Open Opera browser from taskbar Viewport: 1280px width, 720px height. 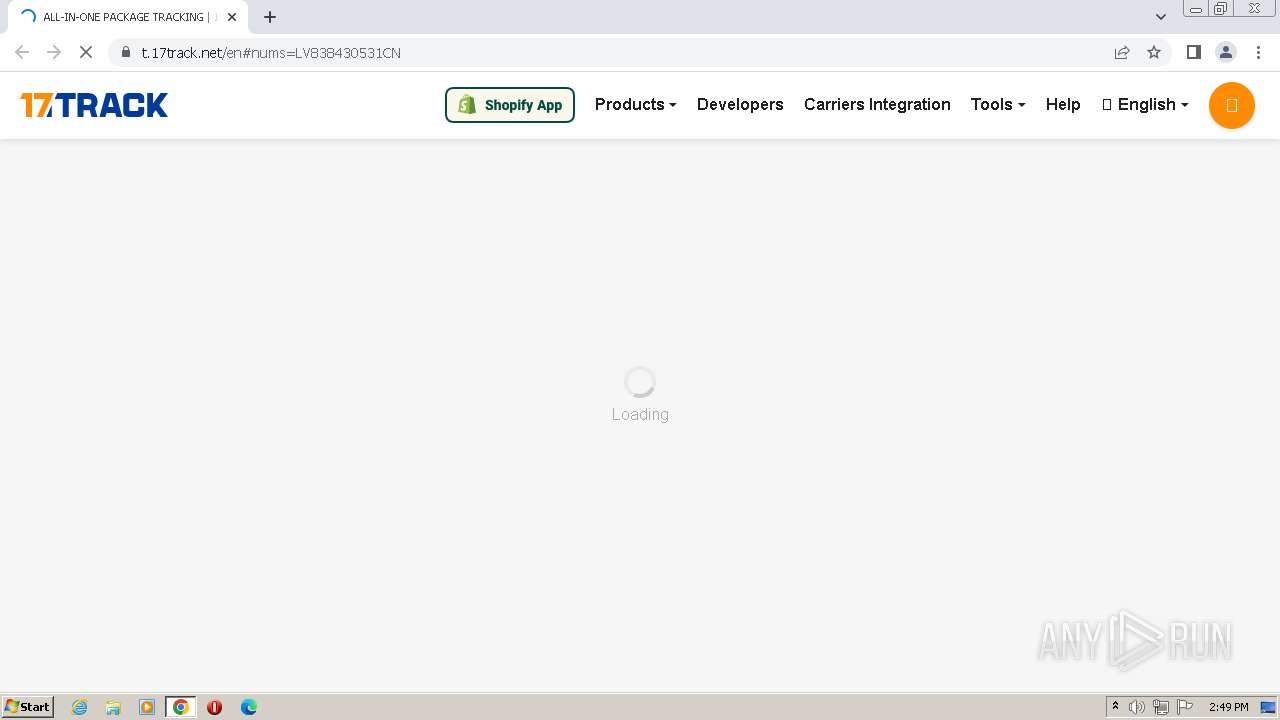click(214, 707)
